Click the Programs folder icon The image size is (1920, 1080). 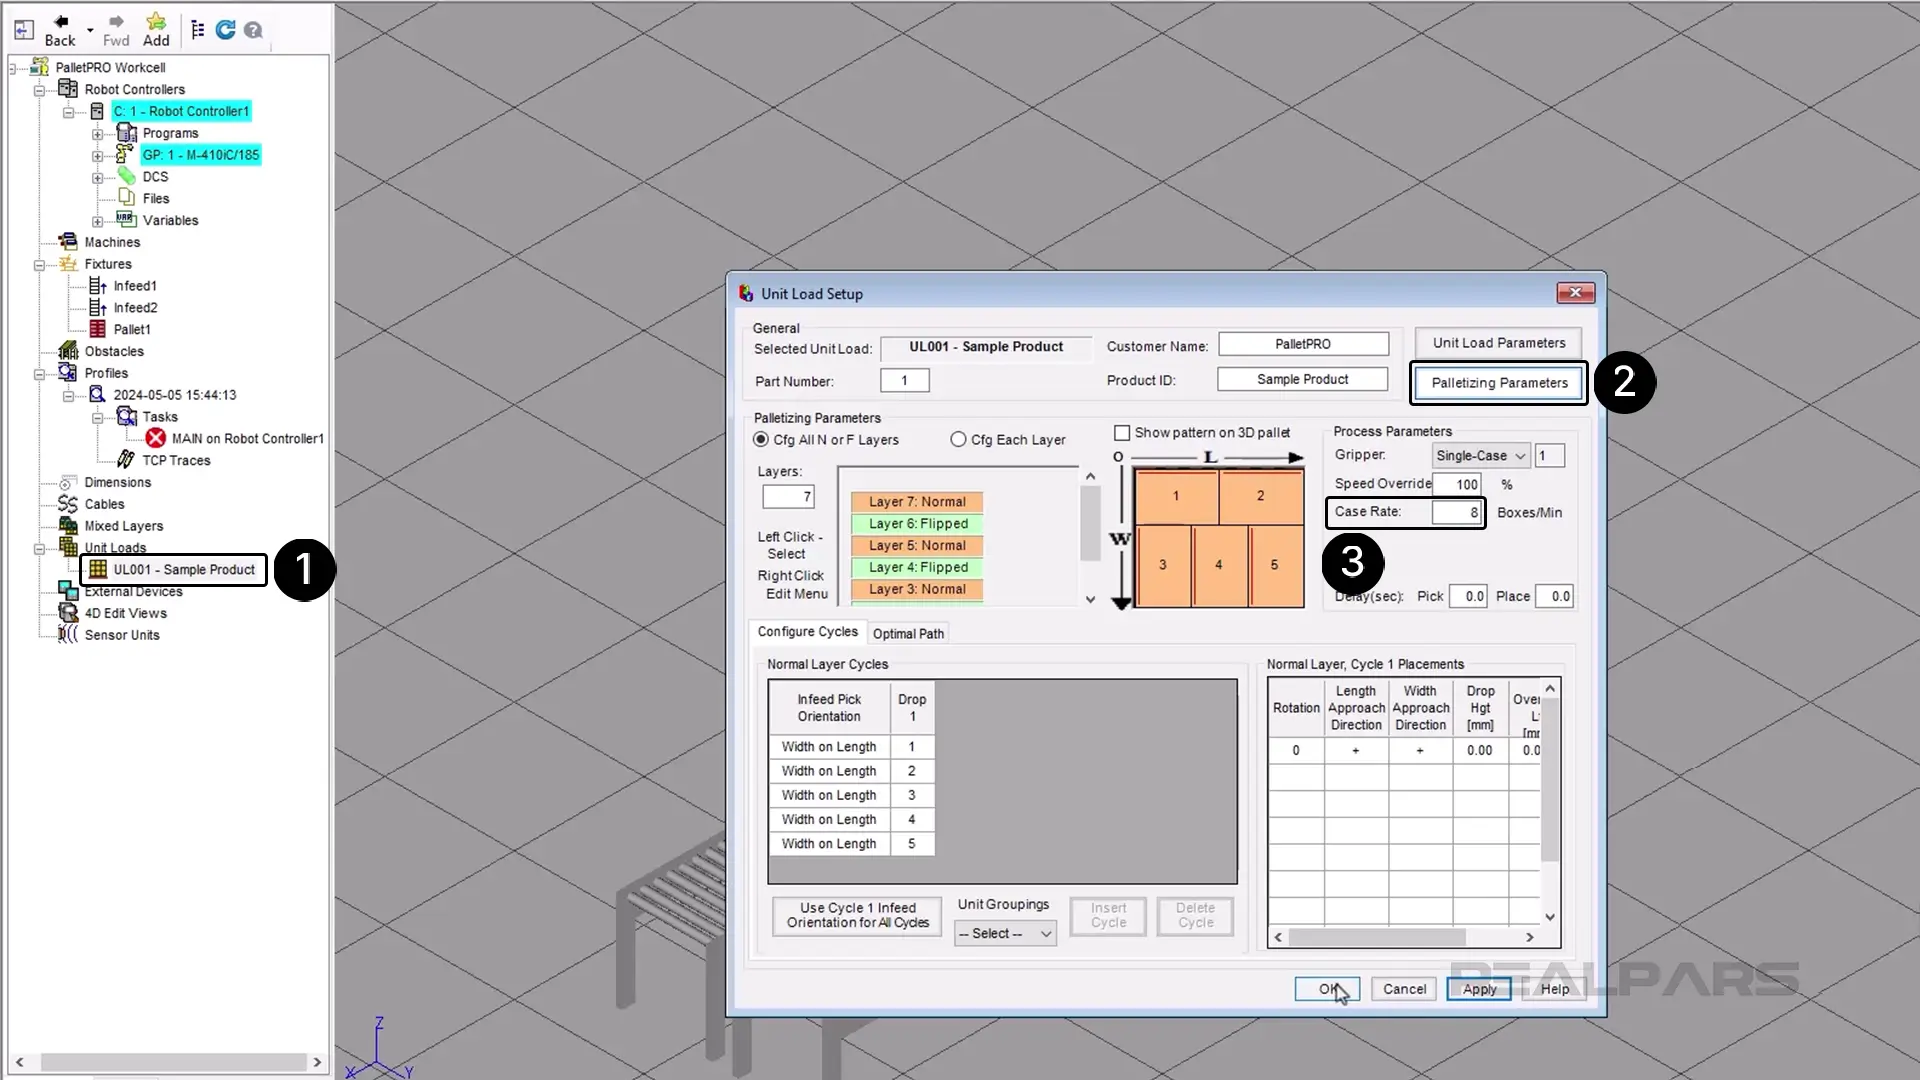(x=126, y=133)
